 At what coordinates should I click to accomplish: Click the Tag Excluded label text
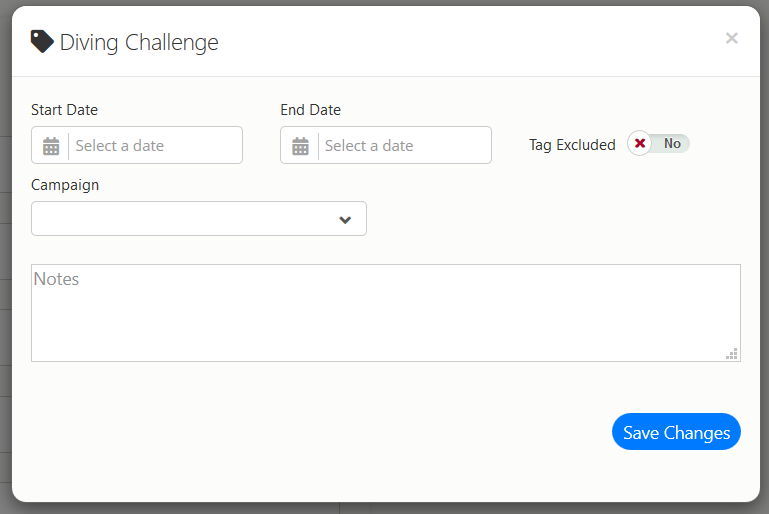tap(572, 145)
